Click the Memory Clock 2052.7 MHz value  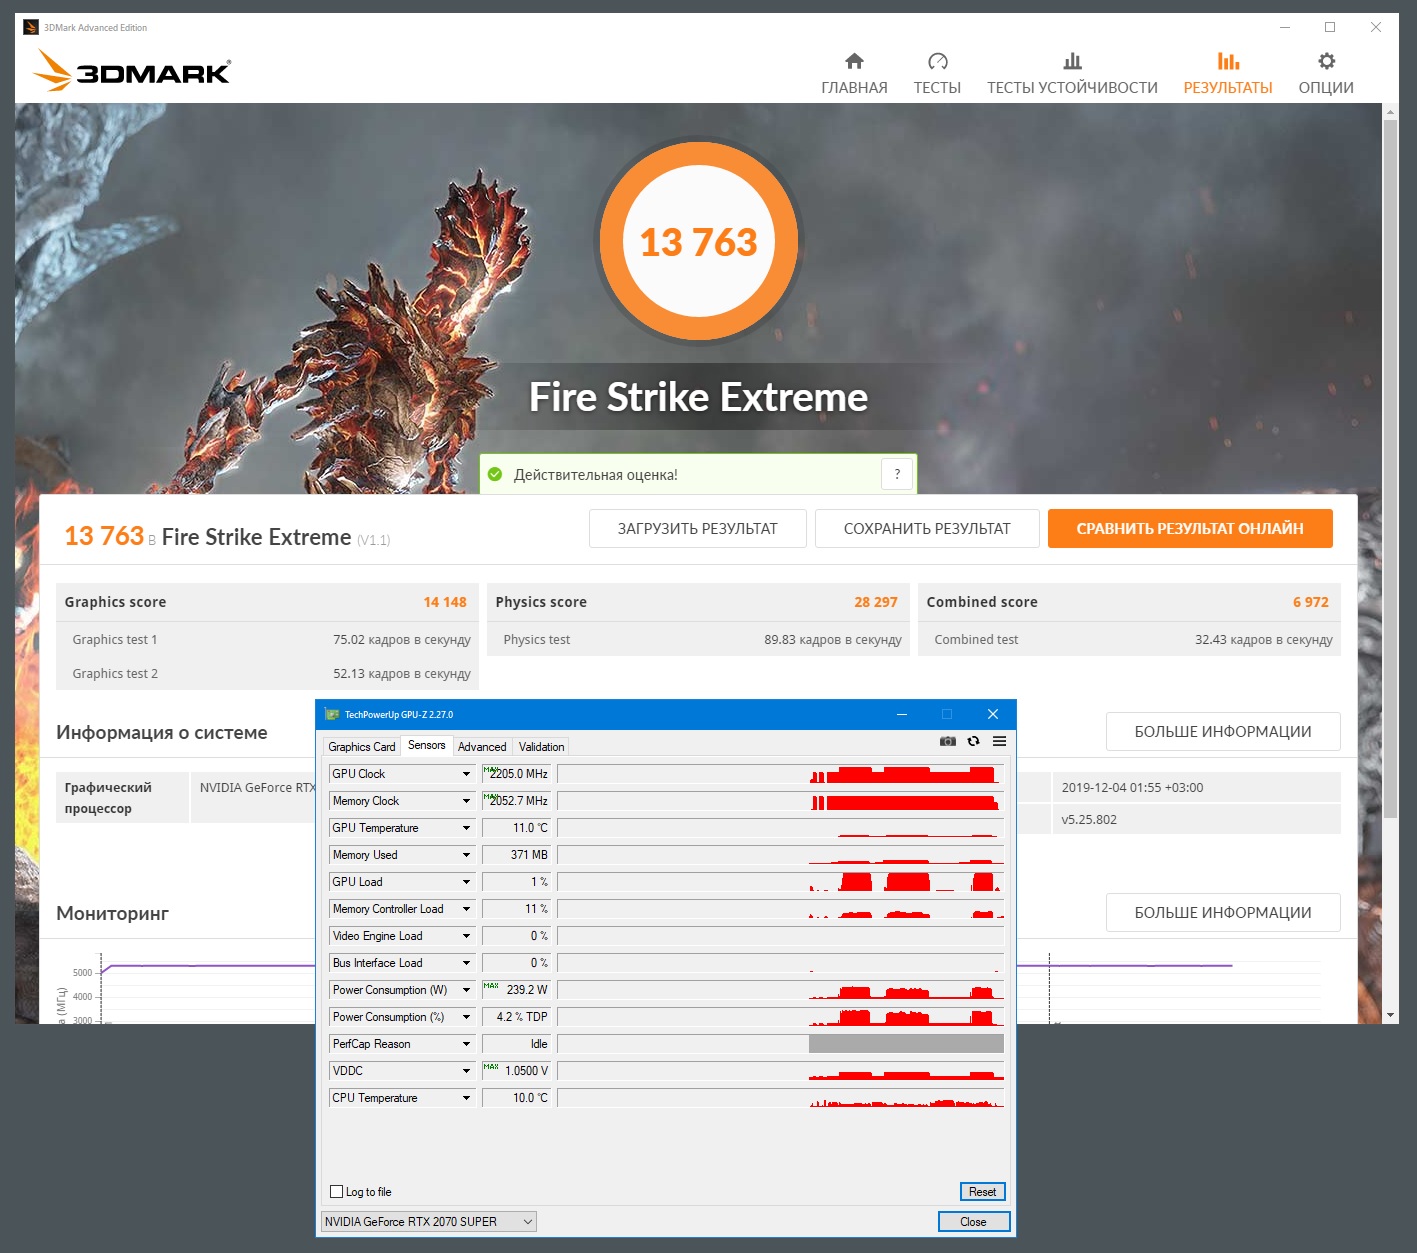coord(517,801)
